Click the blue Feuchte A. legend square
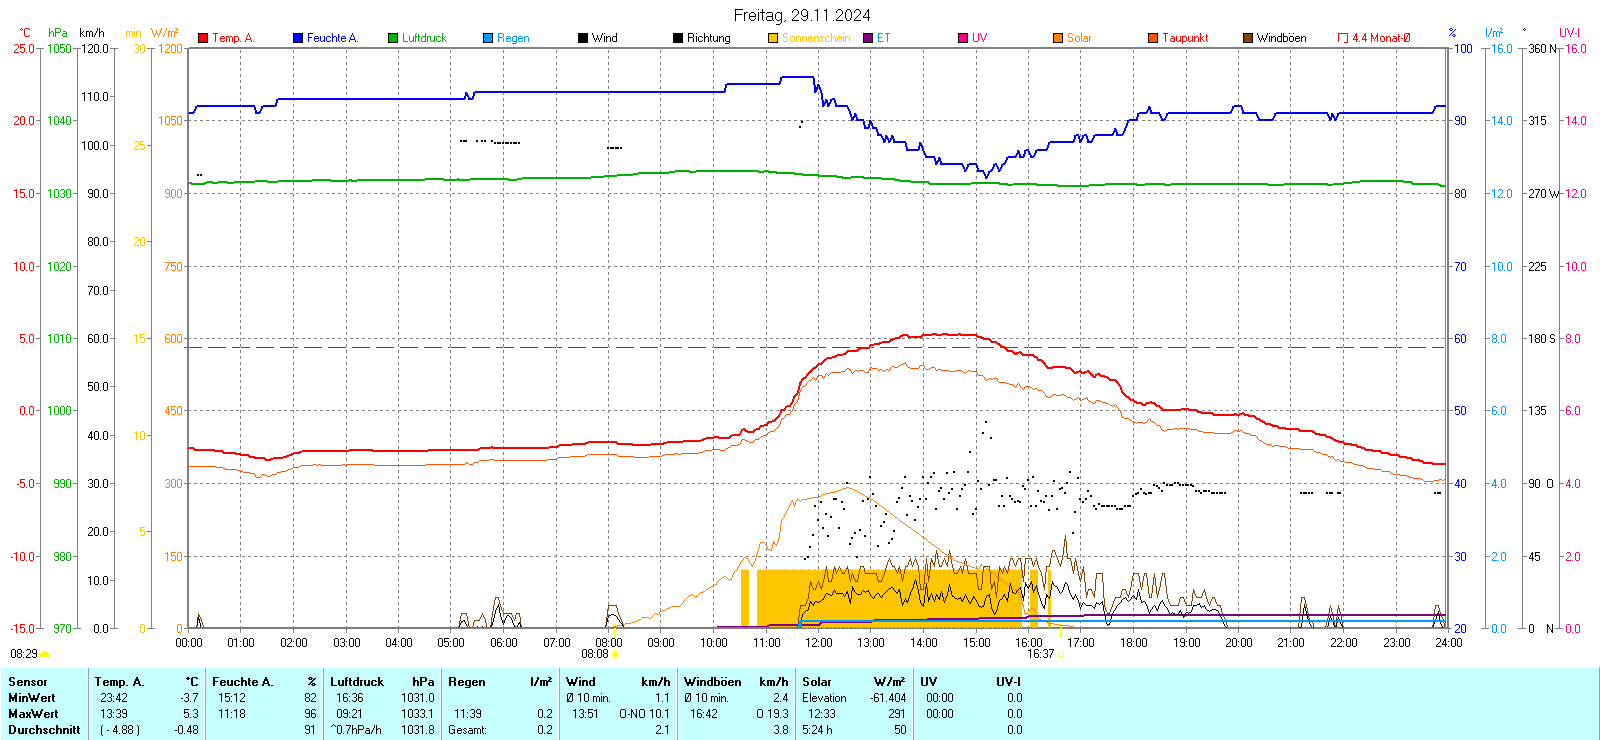 point(298,38)
